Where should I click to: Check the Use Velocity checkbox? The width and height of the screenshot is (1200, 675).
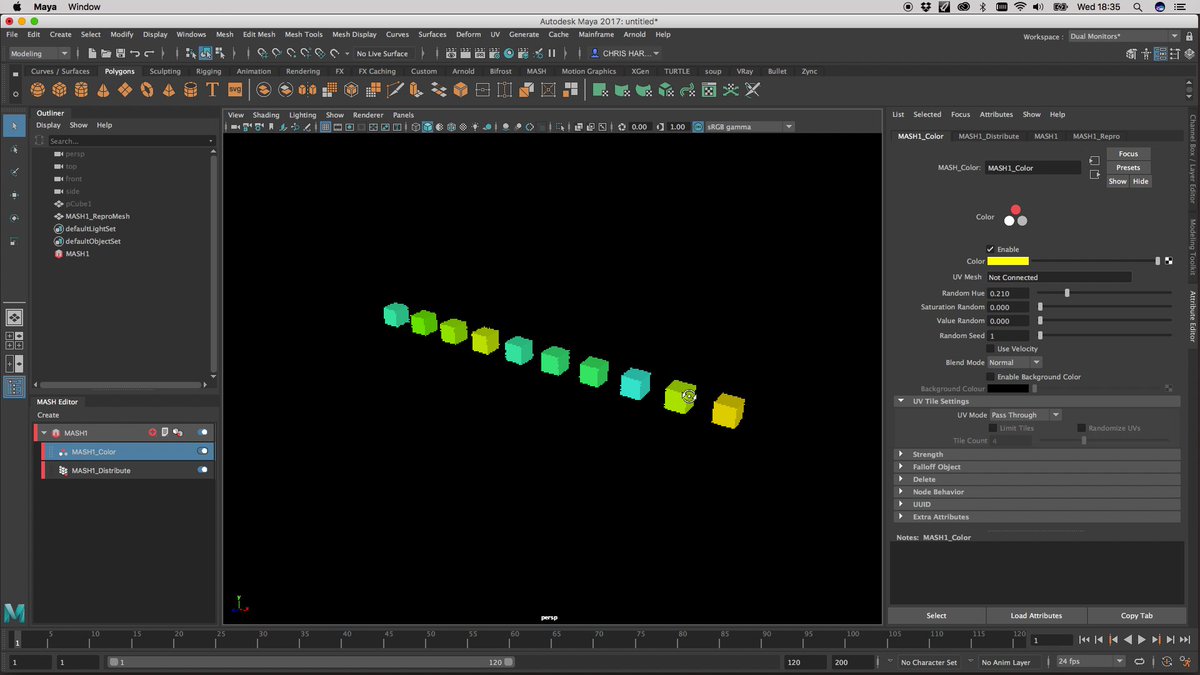991,349
